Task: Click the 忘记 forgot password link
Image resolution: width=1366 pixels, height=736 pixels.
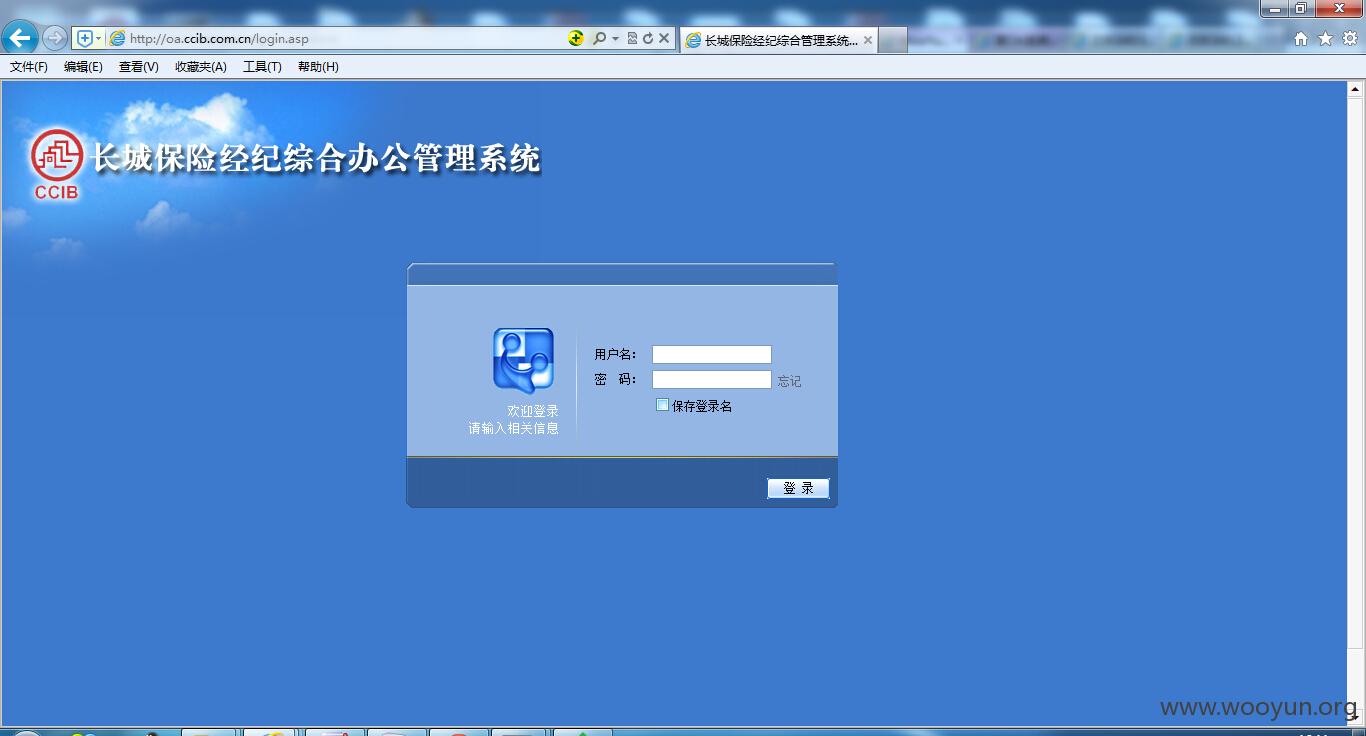Action: click(789, 381)
